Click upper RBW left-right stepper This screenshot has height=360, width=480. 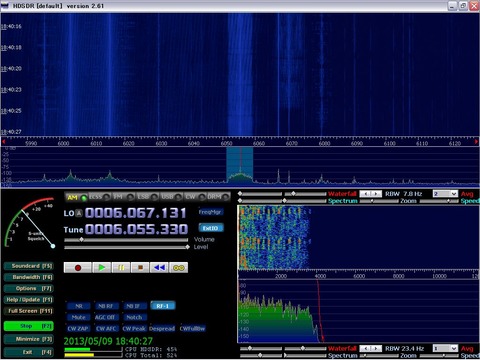click(371, 194)
